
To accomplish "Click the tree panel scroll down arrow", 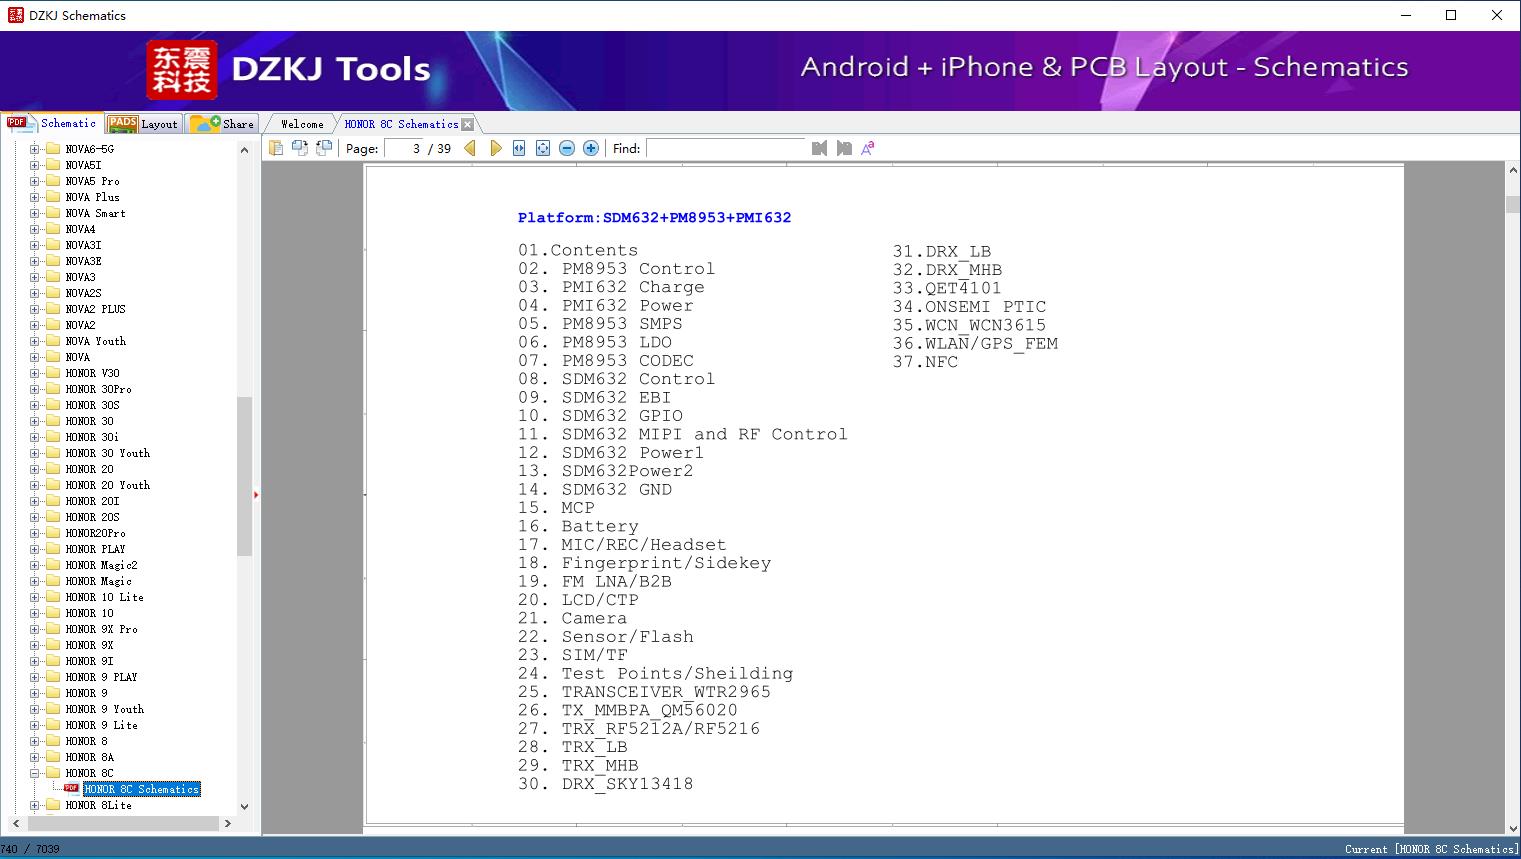I will click(244, 806).
